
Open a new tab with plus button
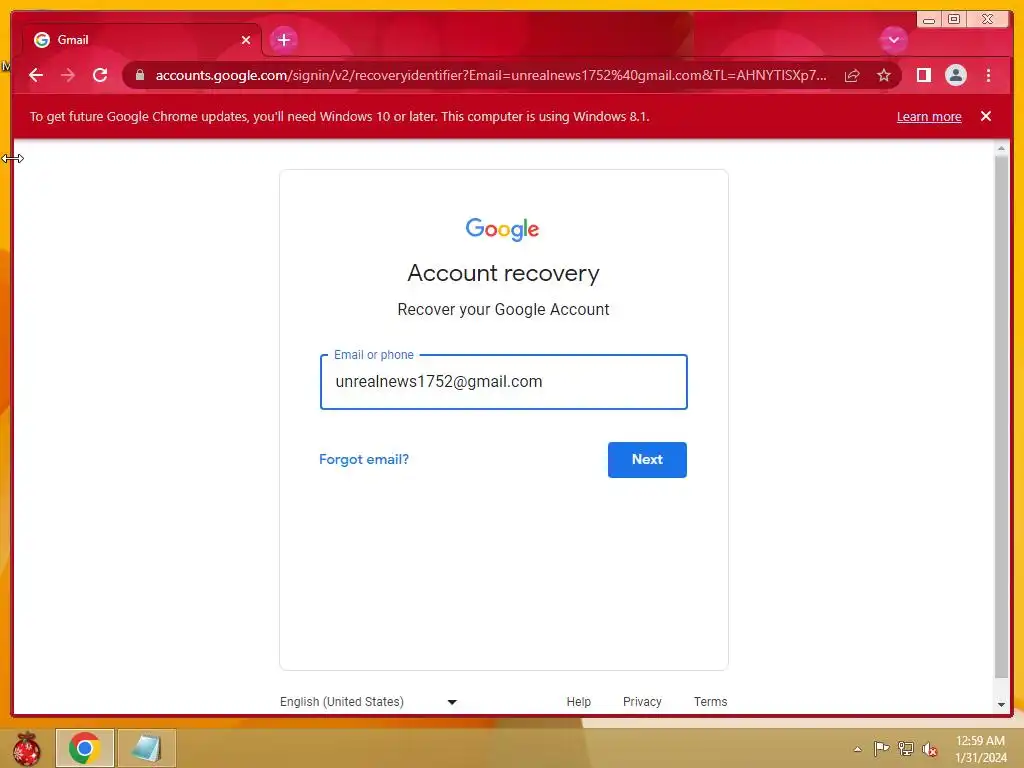283,40
